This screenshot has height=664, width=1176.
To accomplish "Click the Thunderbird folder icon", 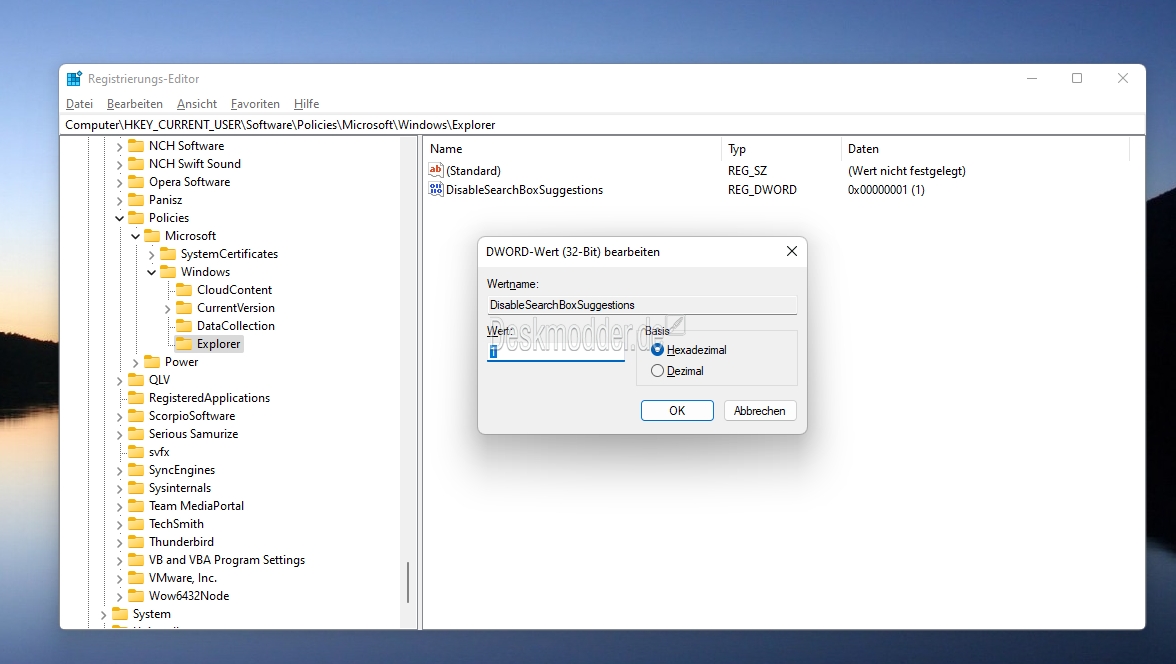I will pyautogui.click(x=136, y=542).
